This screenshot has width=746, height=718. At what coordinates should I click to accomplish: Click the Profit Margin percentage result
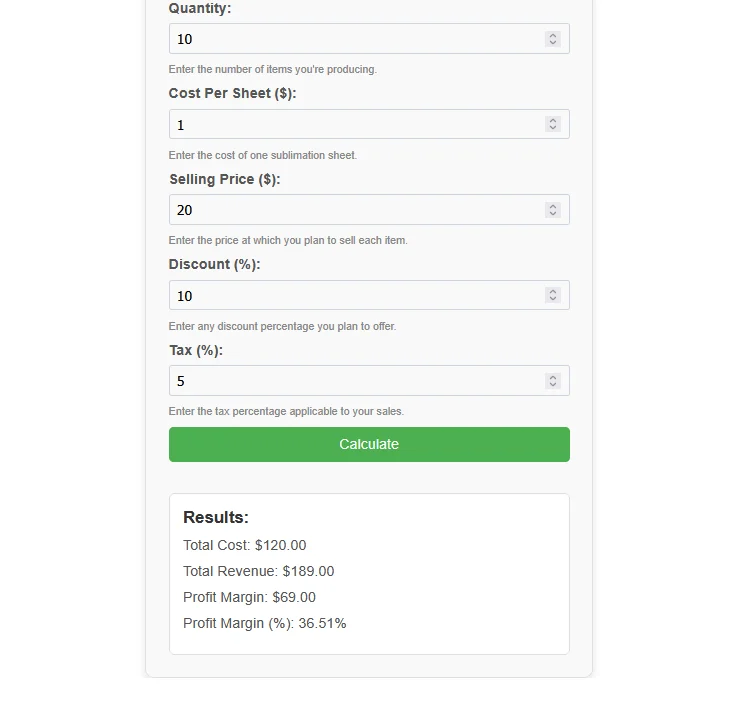(x=322, y=623)
